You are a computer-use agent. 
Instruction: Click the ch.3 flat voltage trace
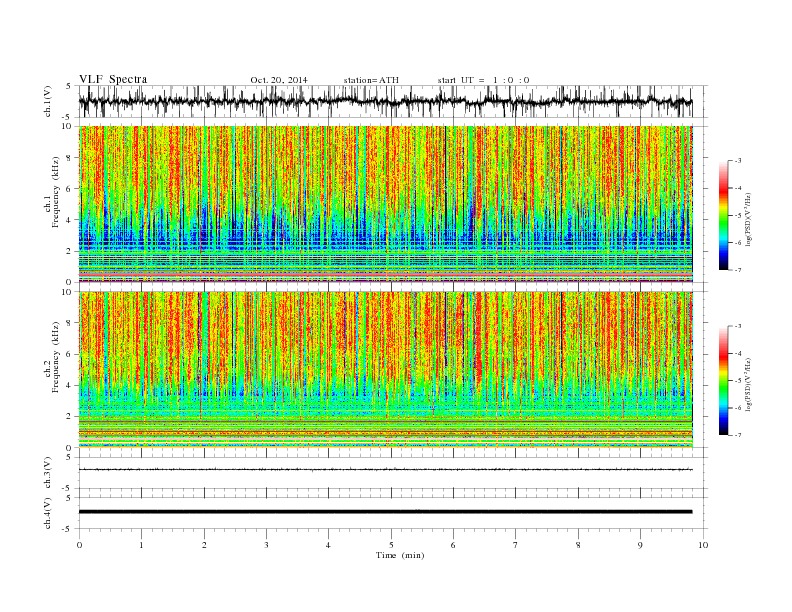pyautogui.click(x=386, y=470)
